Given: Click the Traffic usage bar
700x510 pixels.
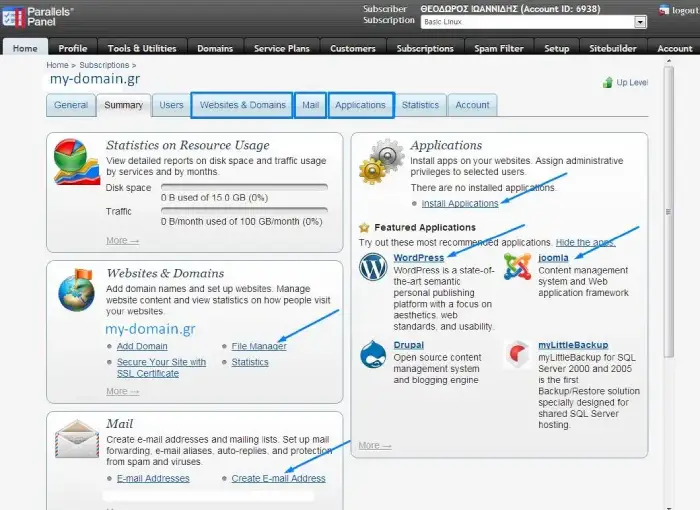Looking at the screenshot, I should click(x=244, y=210).
